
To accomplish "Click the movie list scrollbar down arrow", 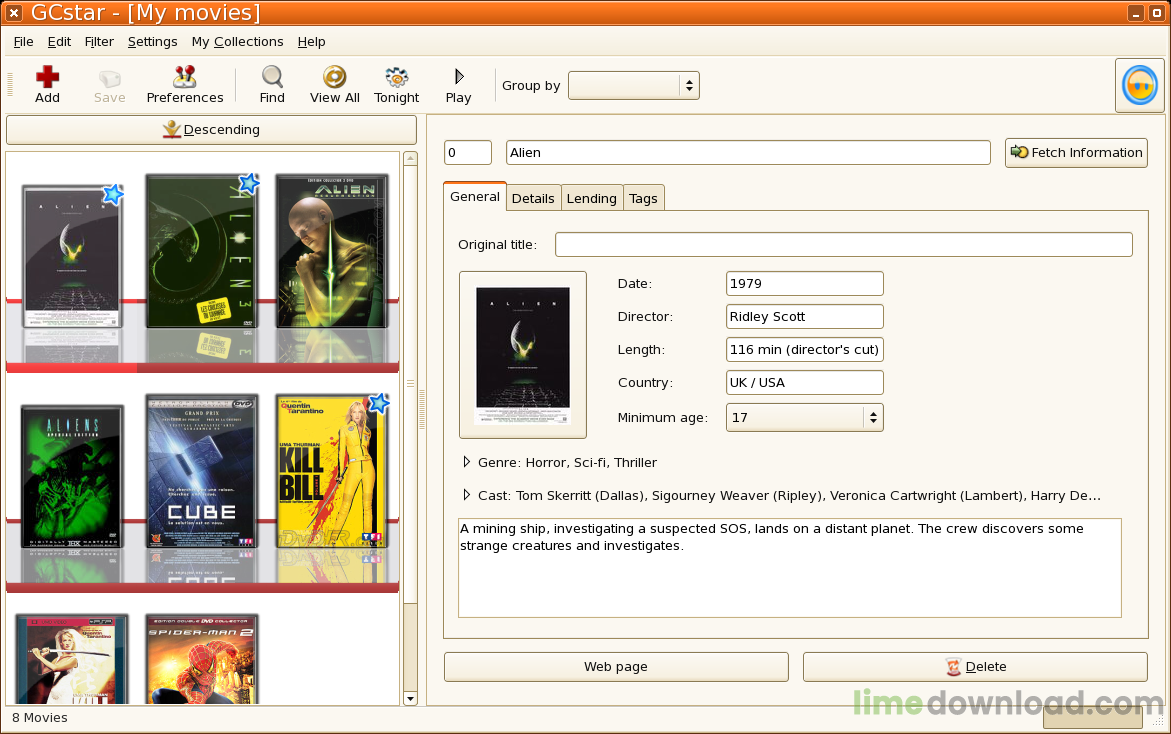I will (410, 697).
